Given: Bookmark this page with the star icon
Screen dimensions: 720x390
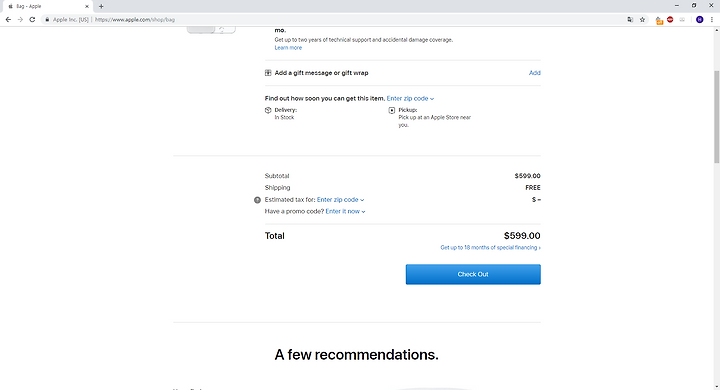Looking at the screenshot, I should pyautogui.click(x=642, y=20).
